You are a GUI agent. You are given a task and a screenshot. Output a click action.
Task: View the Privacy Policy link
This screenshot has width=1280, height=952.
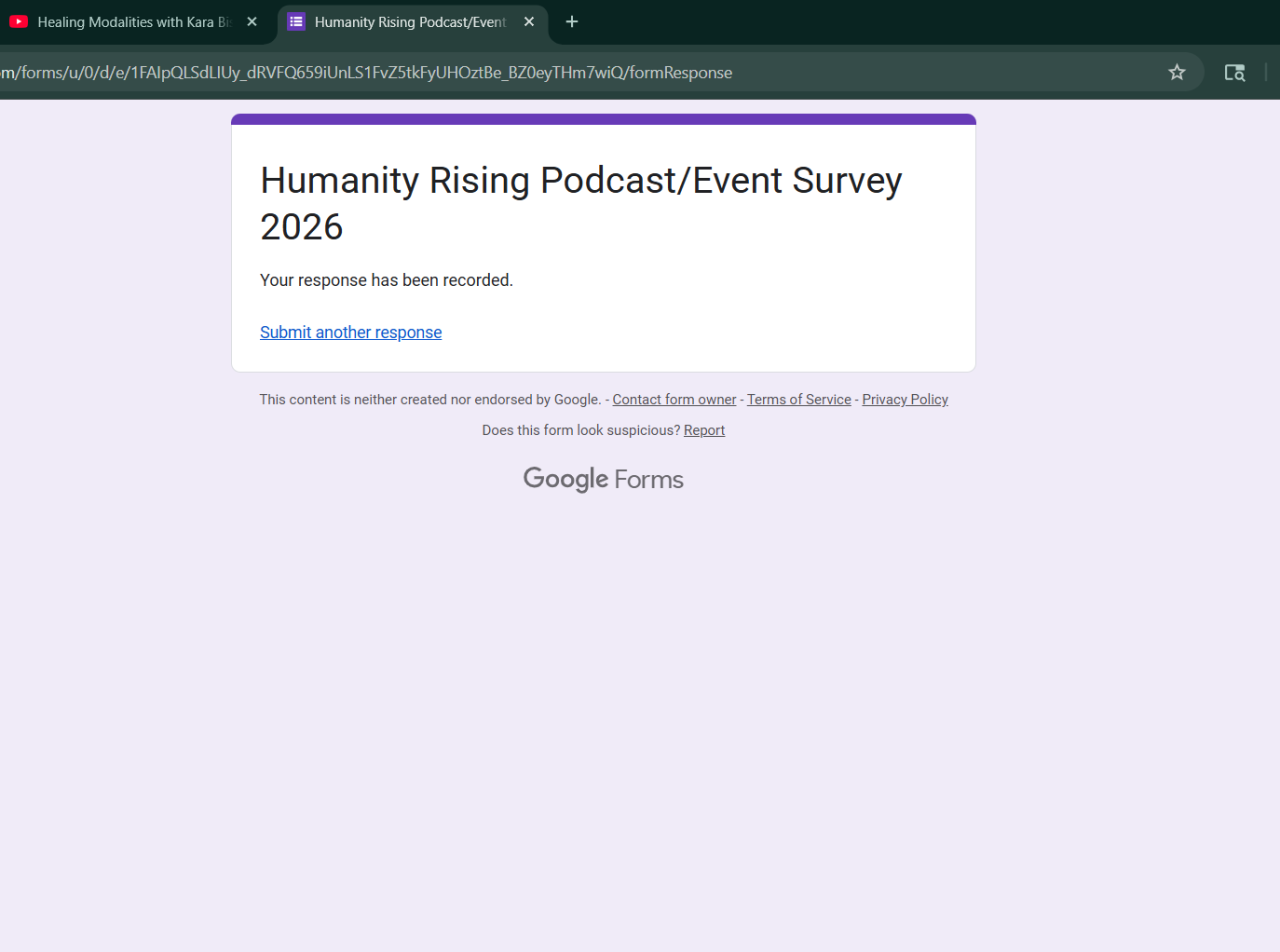(905, 400)
